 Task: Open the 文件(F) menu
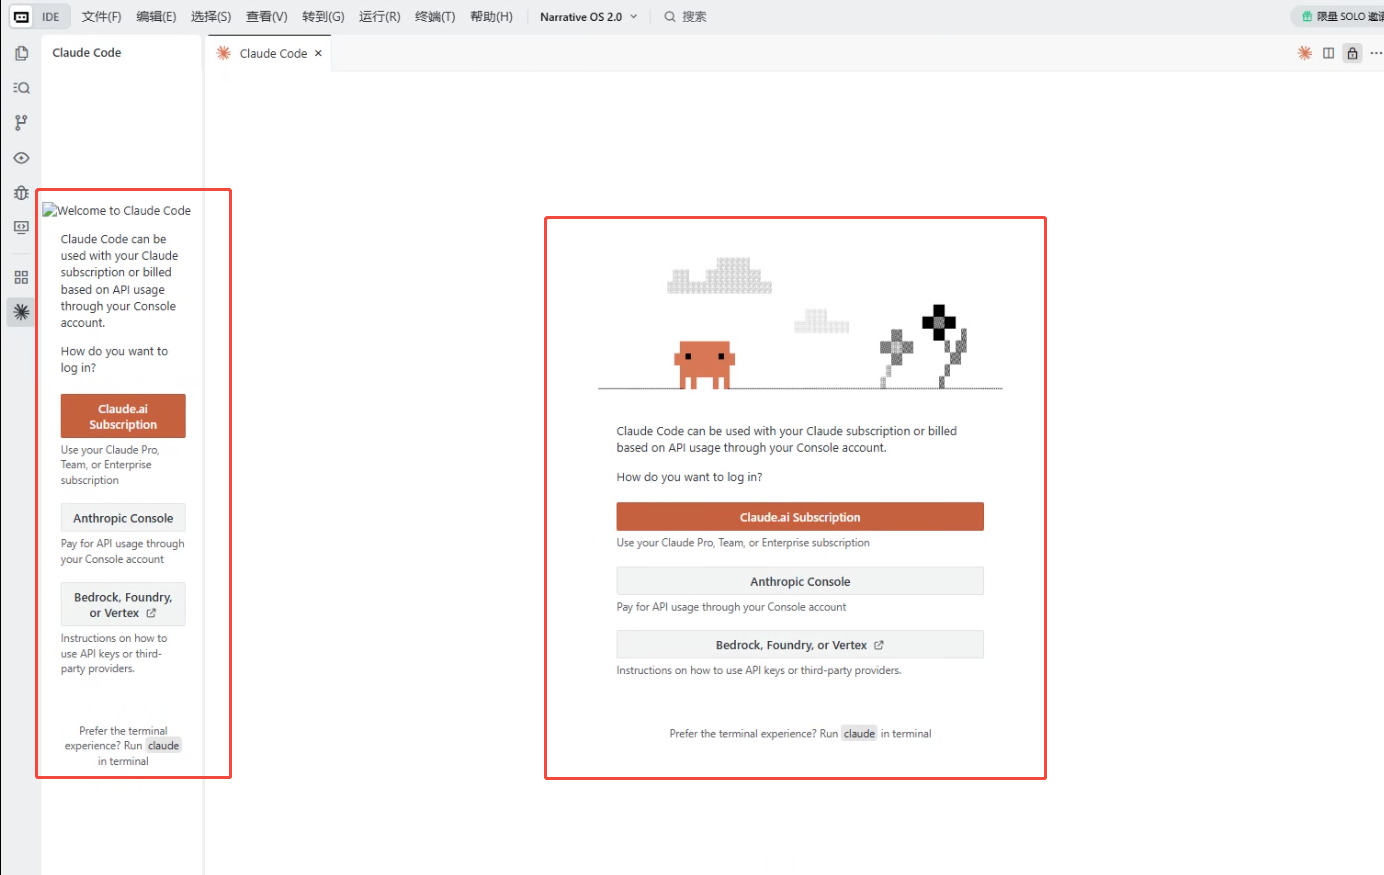click(x=101, y=17)
